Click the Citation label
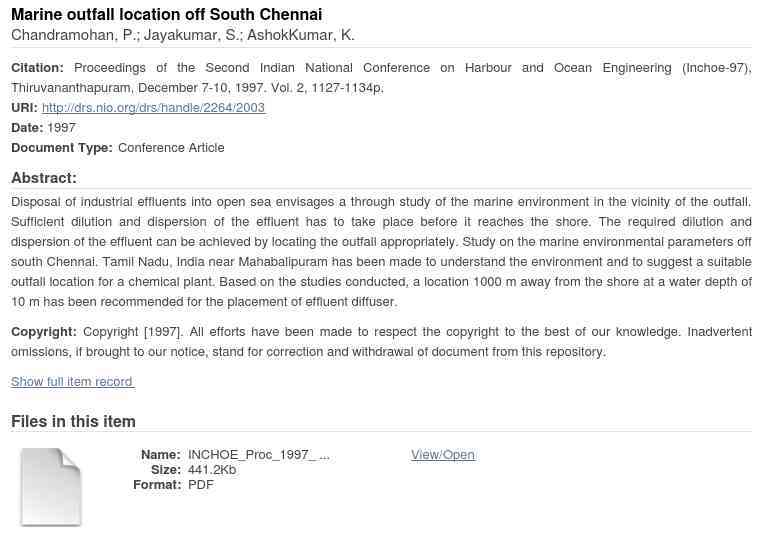 (37, 68)
